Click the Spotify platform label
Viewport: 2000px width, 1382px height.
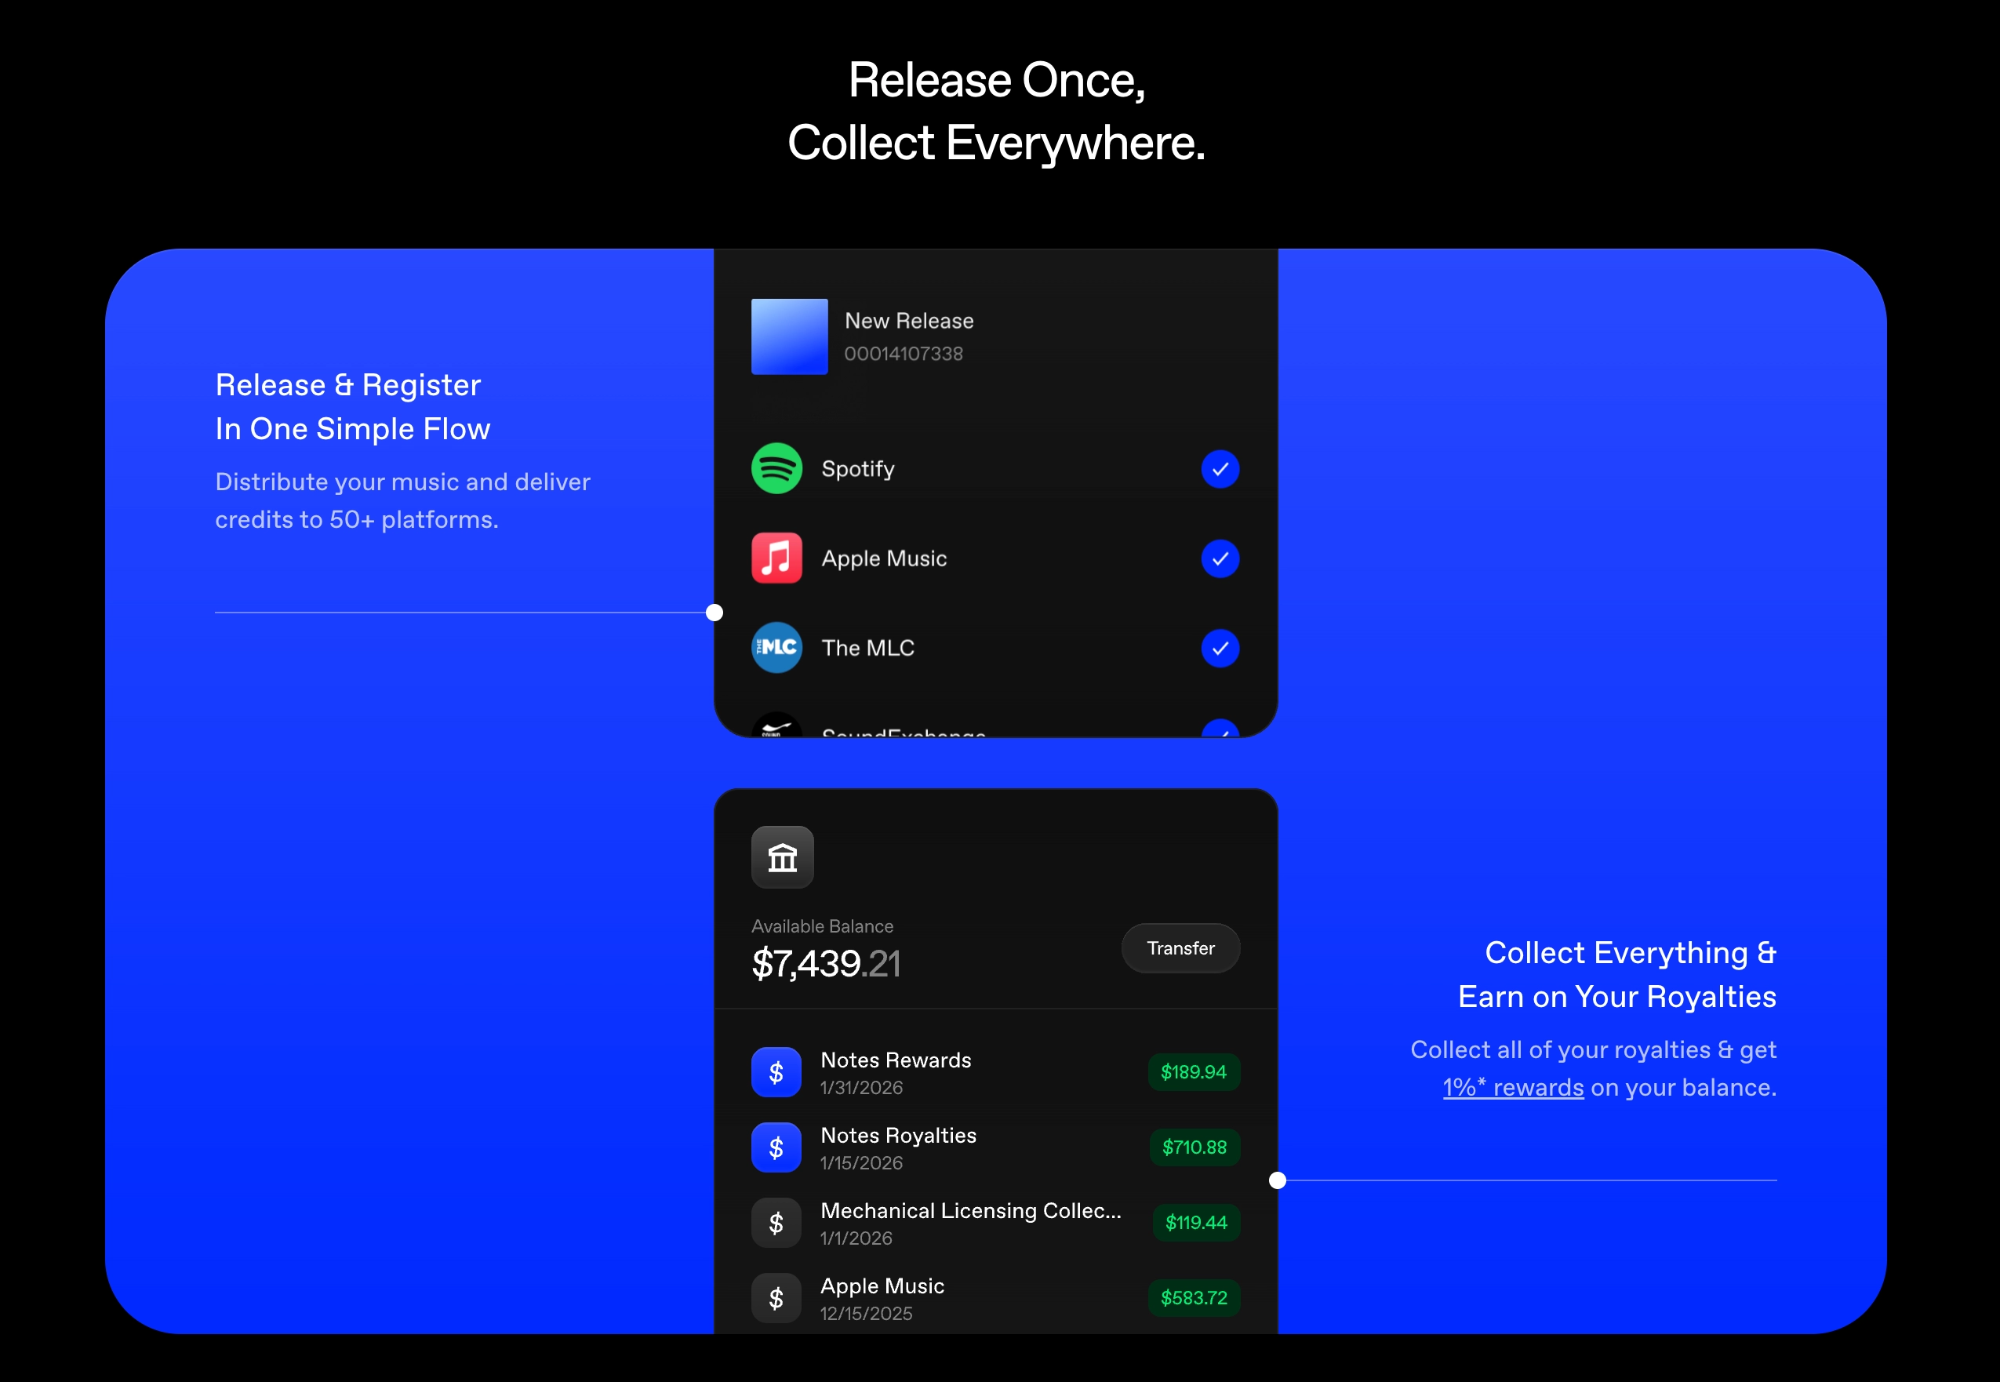(x=858, y=469)
